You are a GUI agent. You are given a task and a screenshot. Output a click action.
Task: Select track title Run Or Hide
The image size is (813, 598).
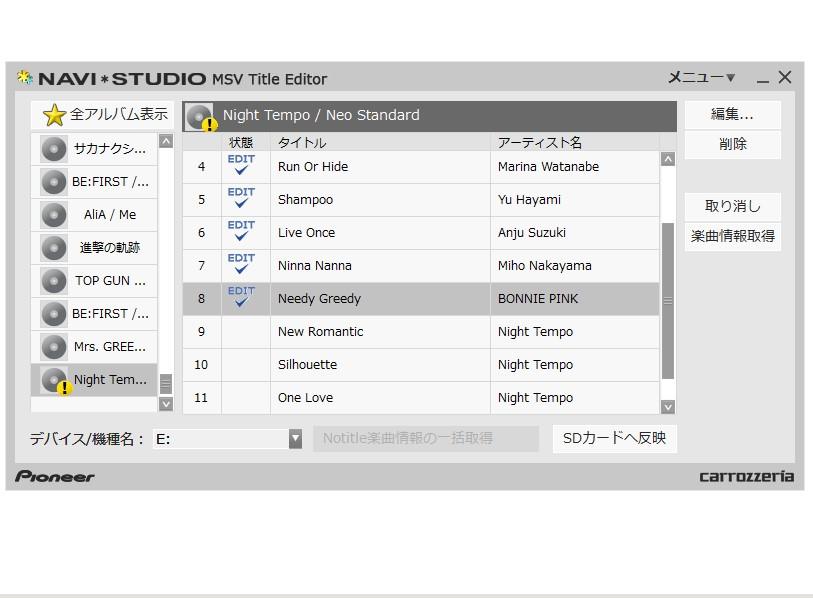point(313,167)
